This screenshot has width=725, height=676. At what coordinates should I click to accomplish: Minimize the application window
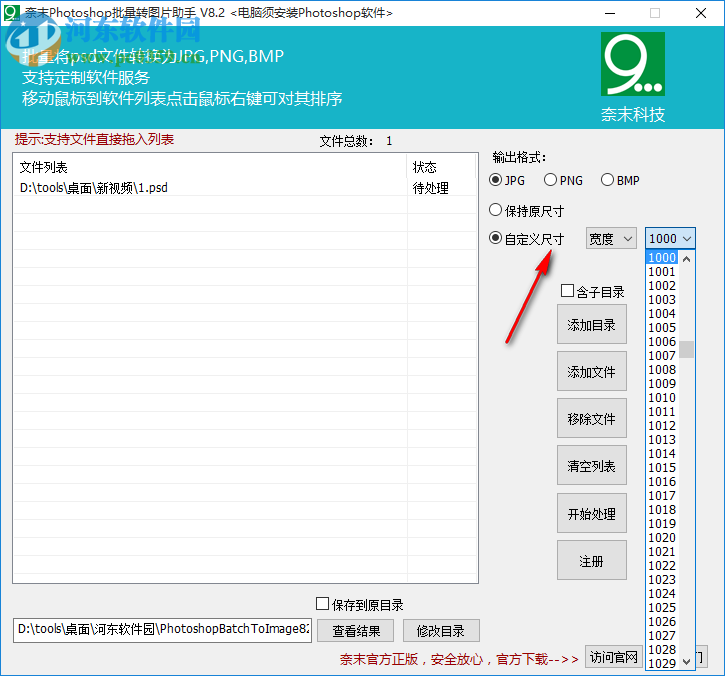610,13
